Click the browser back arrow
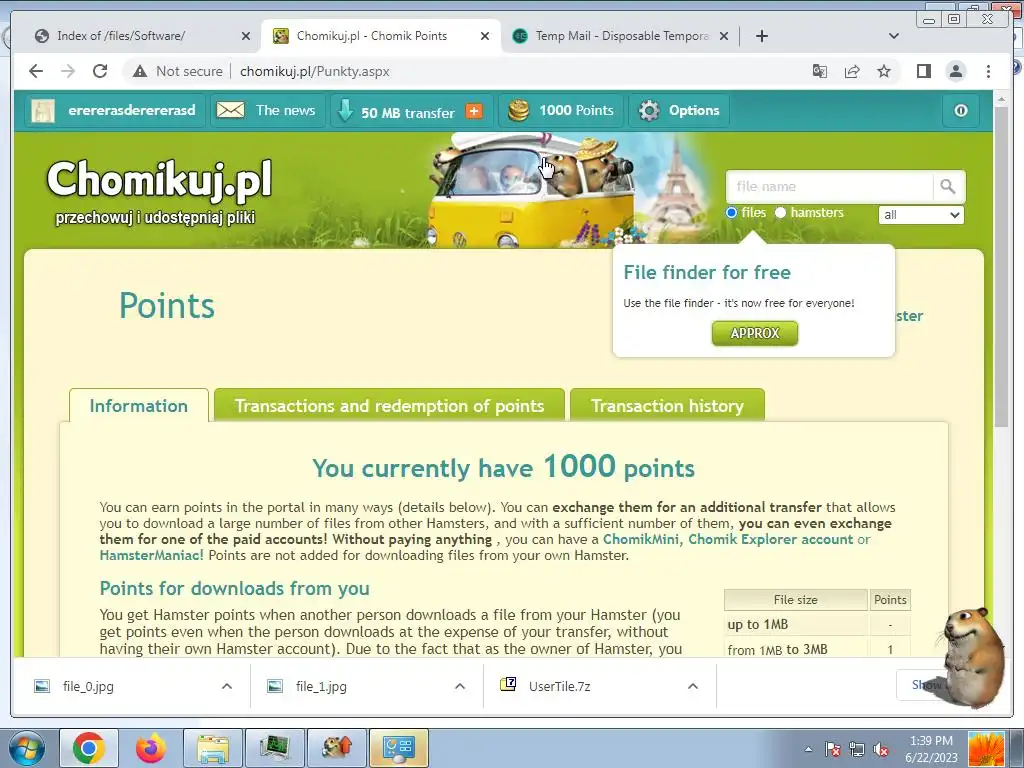Viewport: 1024px width, 768px height. point(36,71)
